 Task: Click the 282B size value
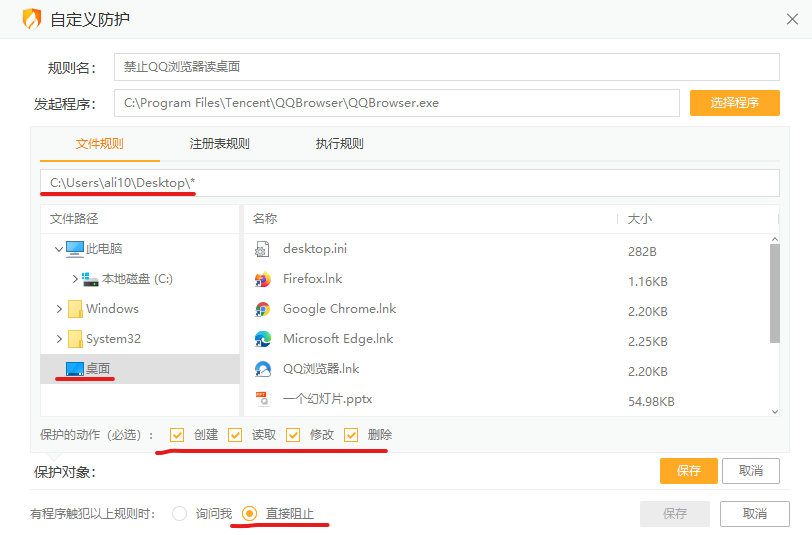point(642,251)
